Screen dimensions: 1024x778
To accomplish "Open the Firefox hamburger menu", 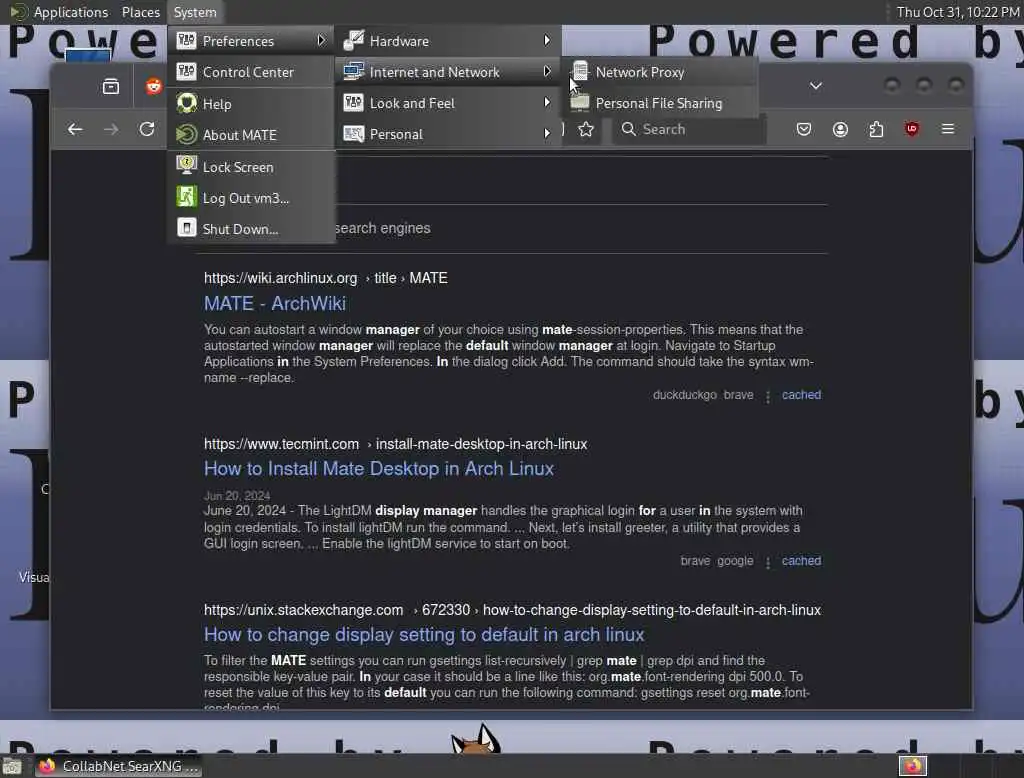I will point(948,129).
